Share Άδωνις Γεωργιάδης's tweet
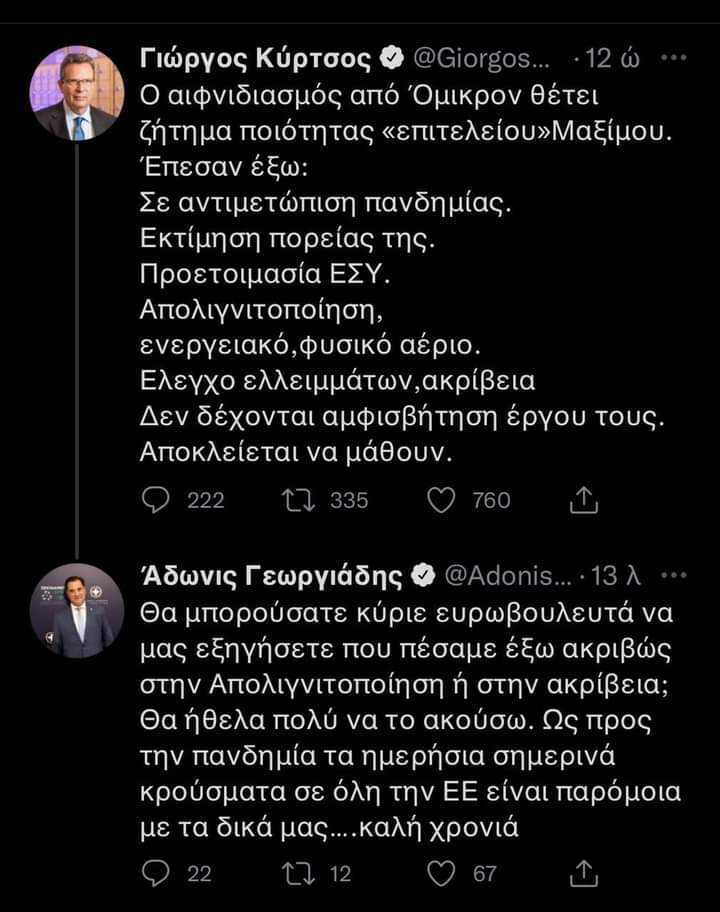This screenshot has width=720, height=912. pyautogui.click(x=582, y=873)
